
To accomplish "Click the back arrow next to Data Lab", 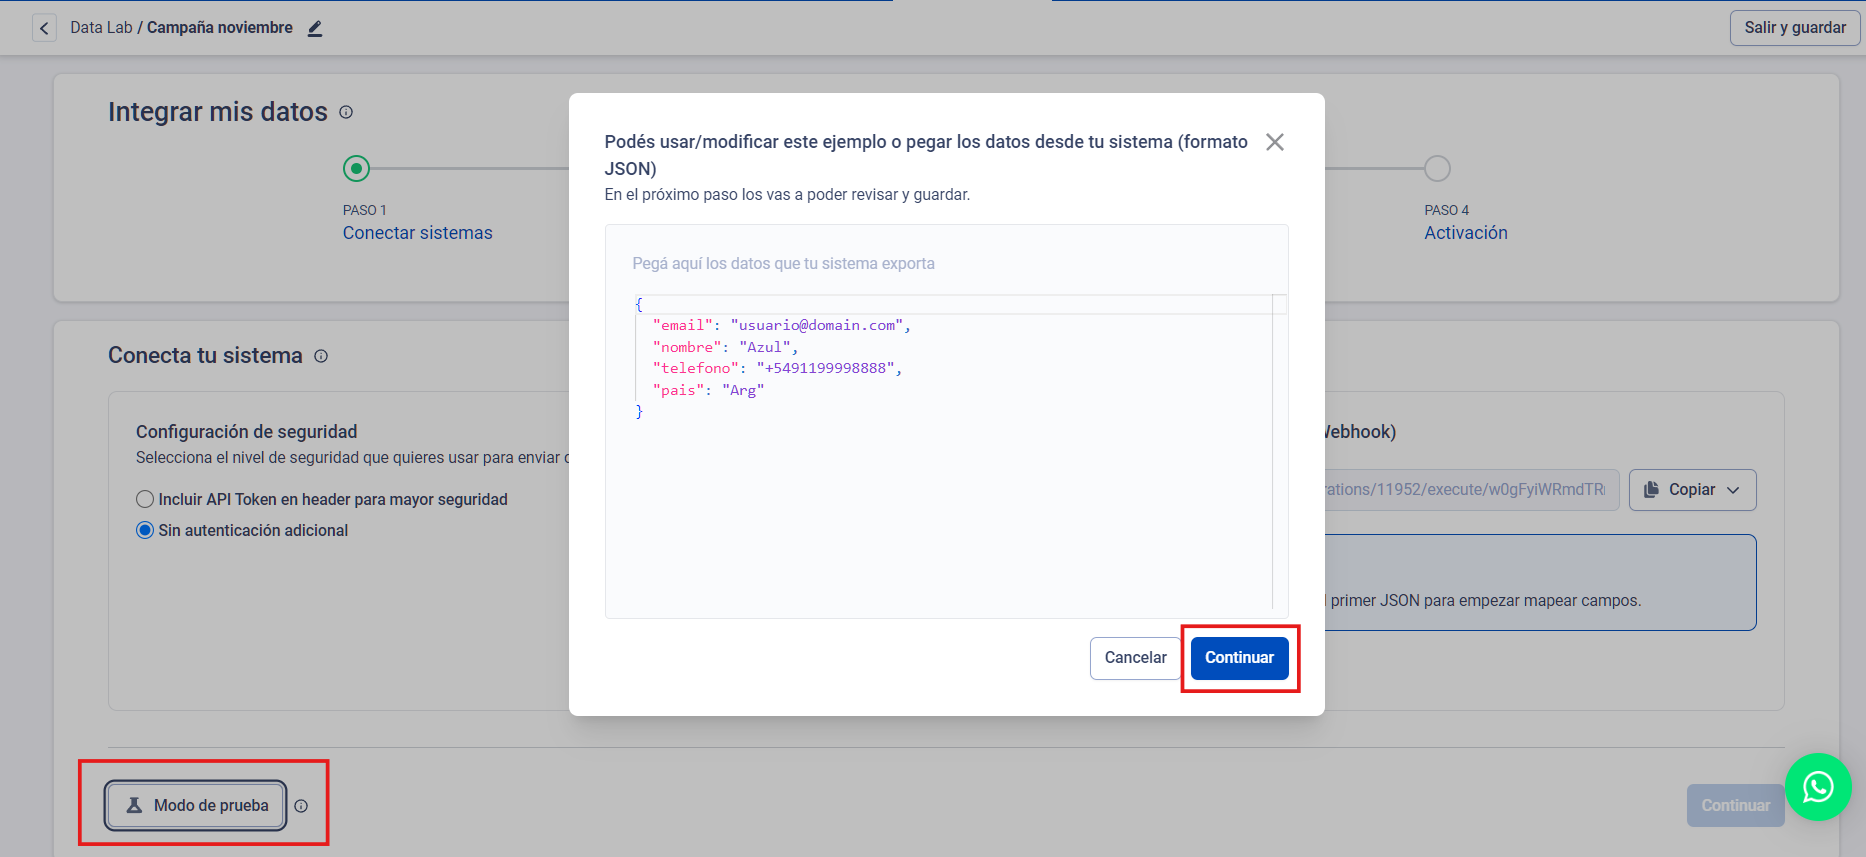I will coord(44,28).
